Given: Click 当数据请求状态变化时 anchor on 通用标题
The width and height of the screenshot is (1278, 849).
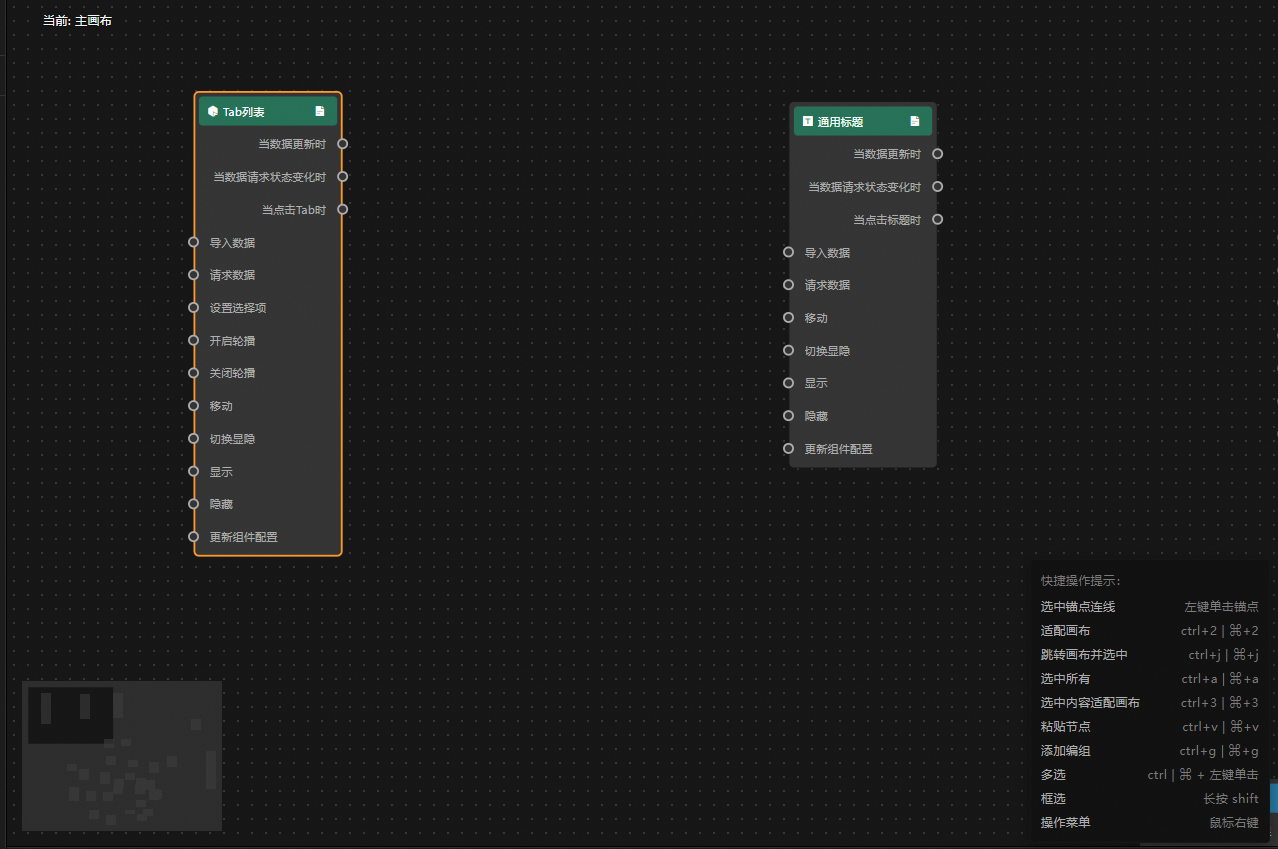Looking at the screenshot, I should [x=937, y=186].
